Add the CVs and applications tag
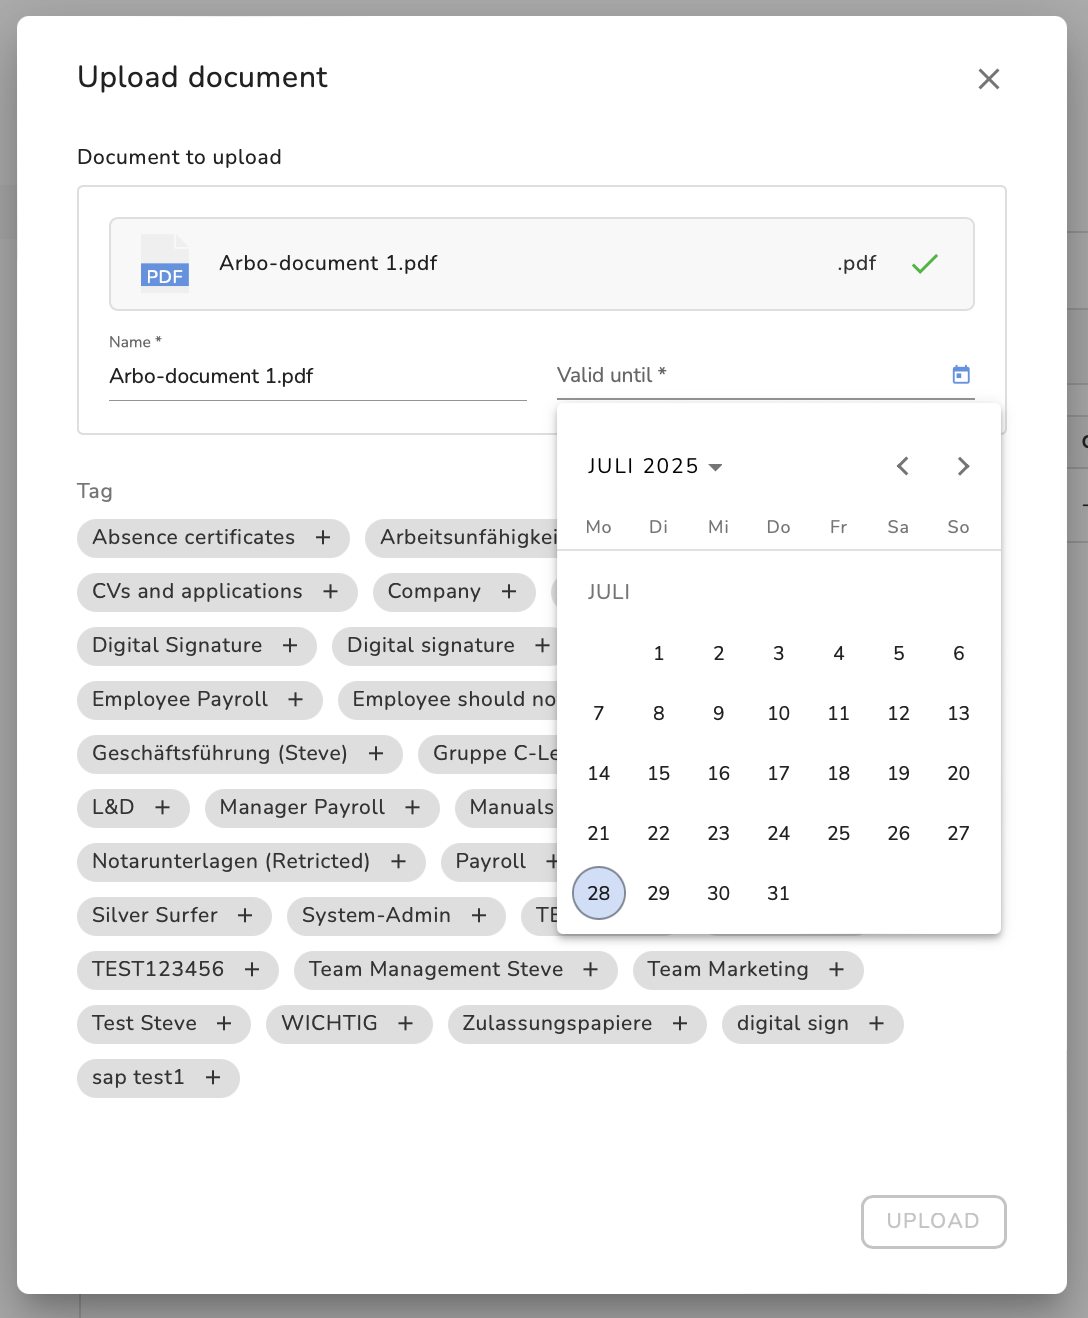 click(331, 592)
